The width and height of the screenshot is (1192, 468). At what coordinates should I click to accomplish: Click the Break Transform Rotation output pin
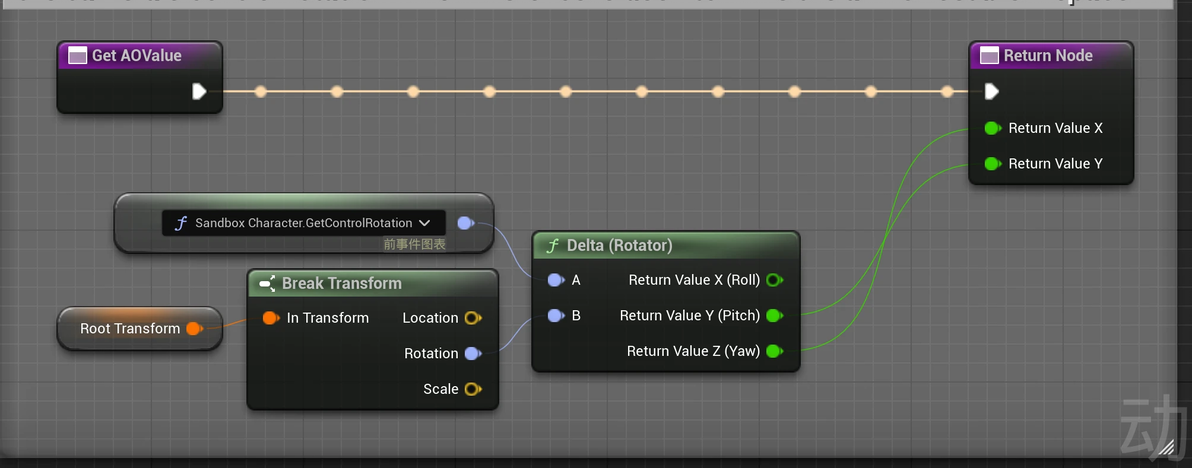tap(473, 353)
